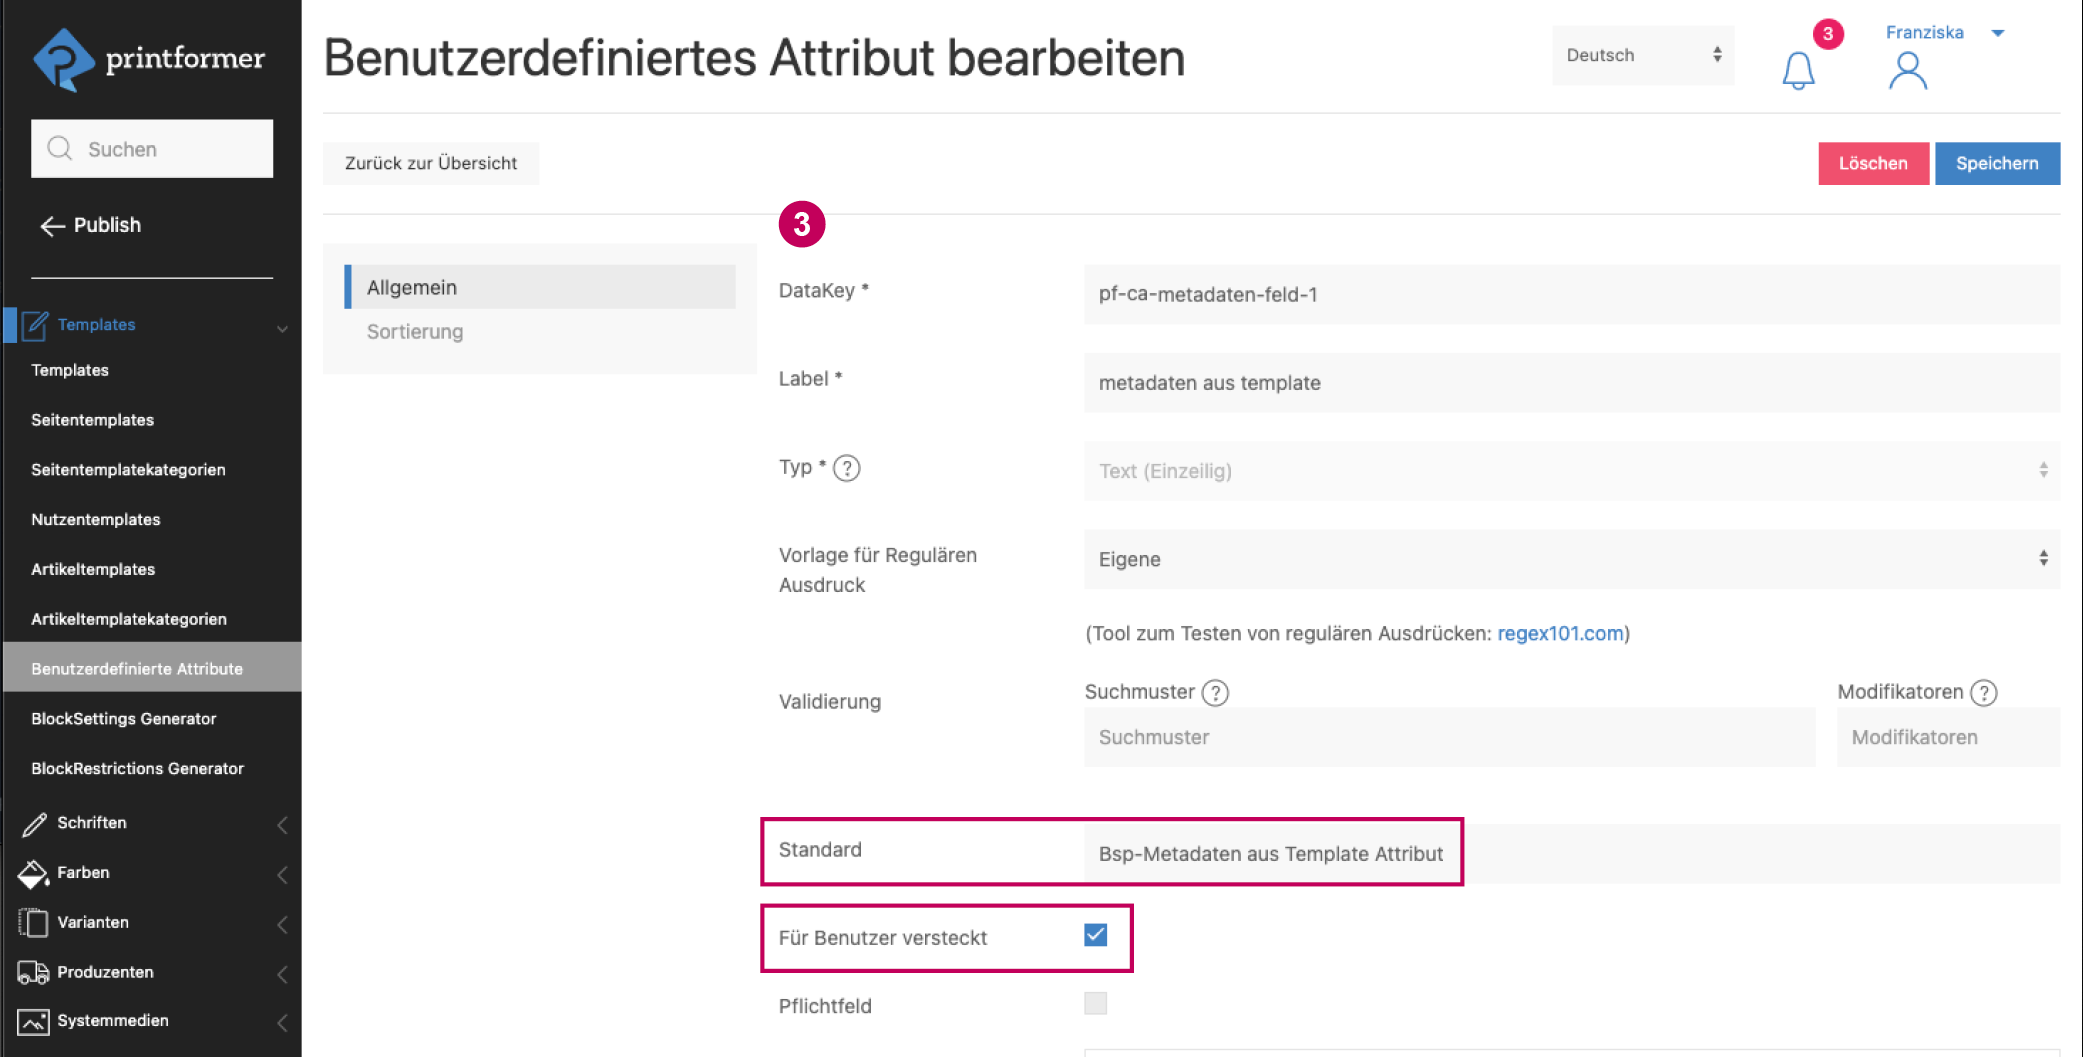Open the user profile icon

(x=1907, y=71)
